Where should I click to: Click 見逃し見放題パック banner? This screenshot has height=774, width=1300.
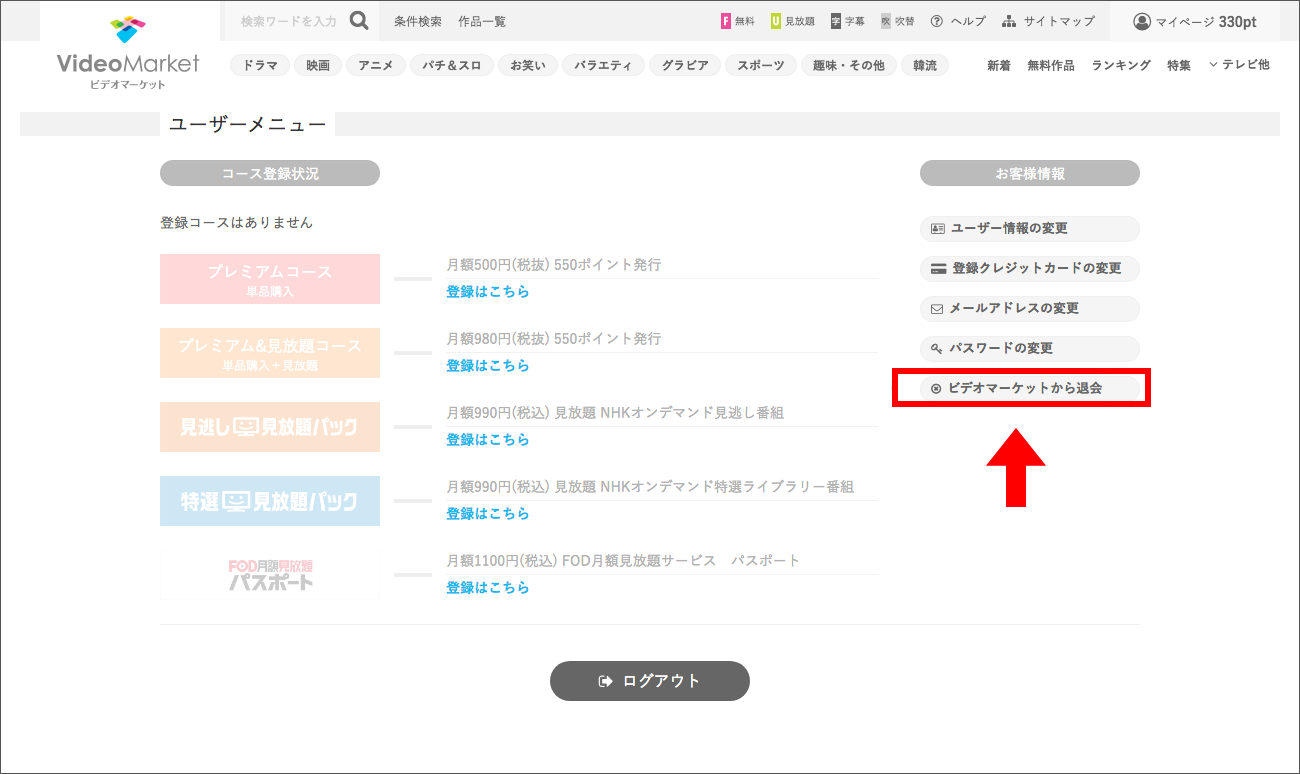(x=270, y=427)
